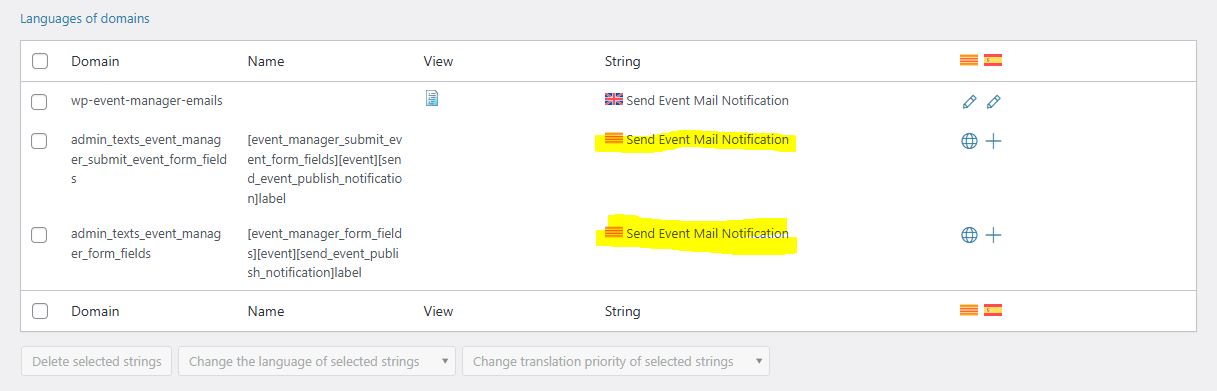Click Spanish flag in table footer
The height and width of the screenshot is (391, 1217).
[x=993, y=310]
